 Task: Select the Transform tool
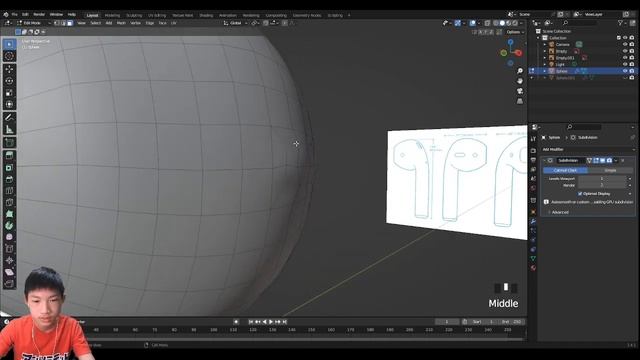click(9, 104)
